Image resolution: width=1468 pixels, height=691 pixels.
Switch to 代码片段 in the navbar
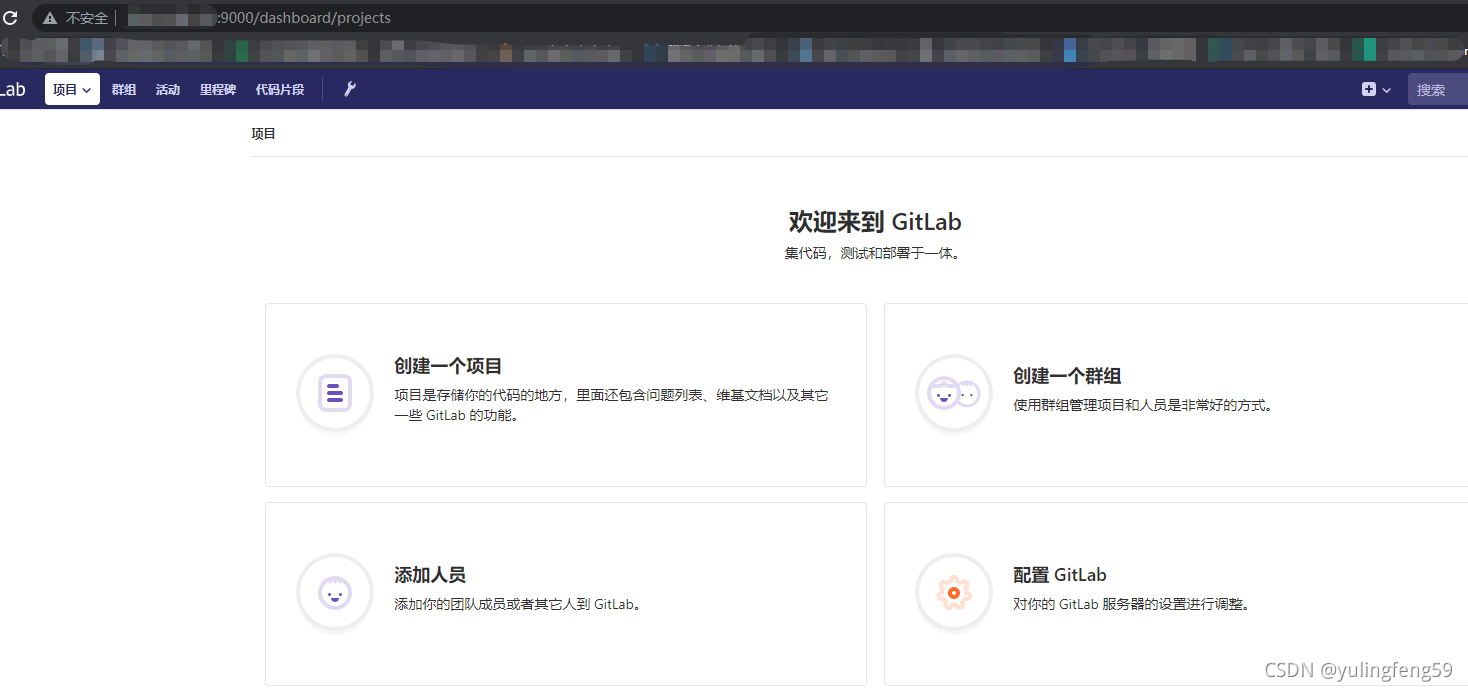(279, 89)
